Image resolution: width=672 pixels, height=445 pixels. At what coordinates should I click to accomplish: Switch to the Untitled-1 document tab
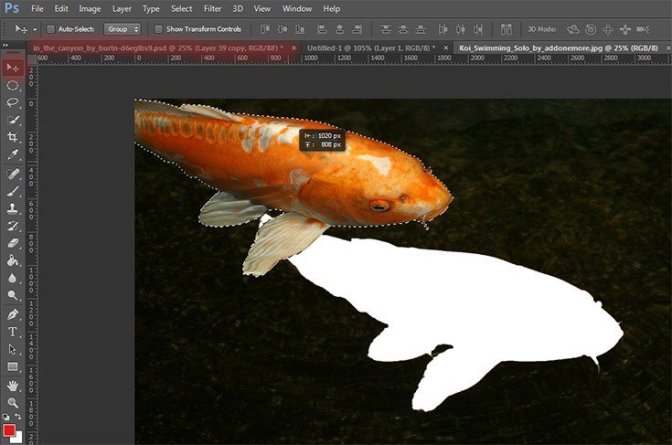click(371, 48)
